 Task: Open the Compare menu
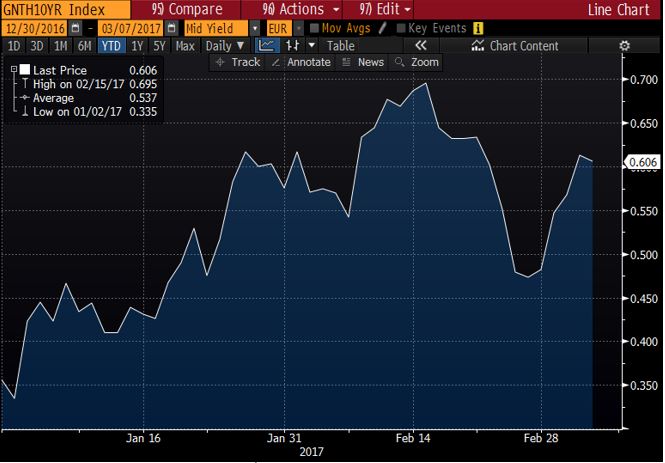click(185, 9)
